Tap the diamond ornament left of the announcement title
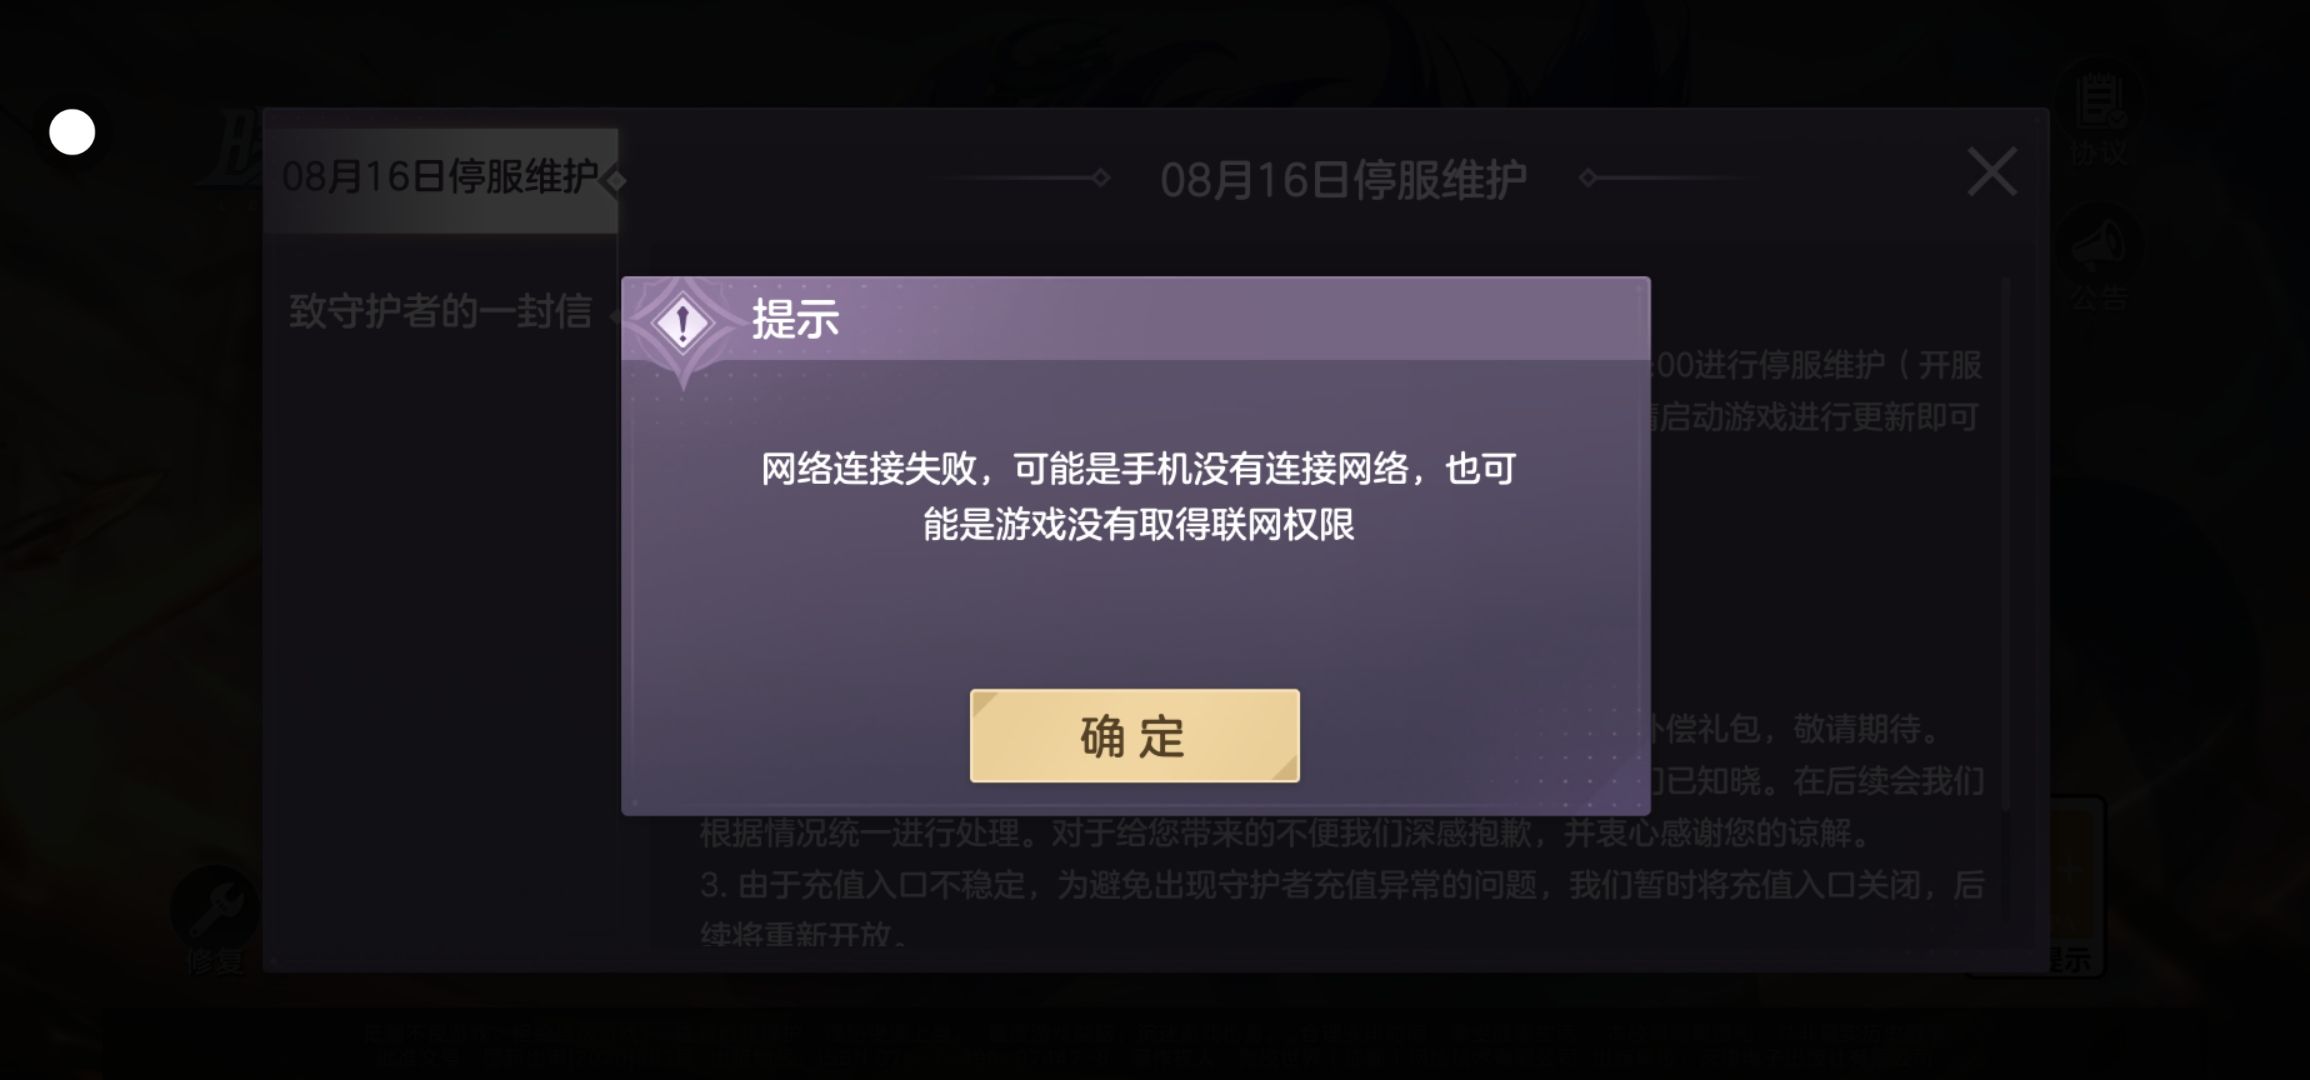Screen dimensions: 2310x1080 point(1101,179)
